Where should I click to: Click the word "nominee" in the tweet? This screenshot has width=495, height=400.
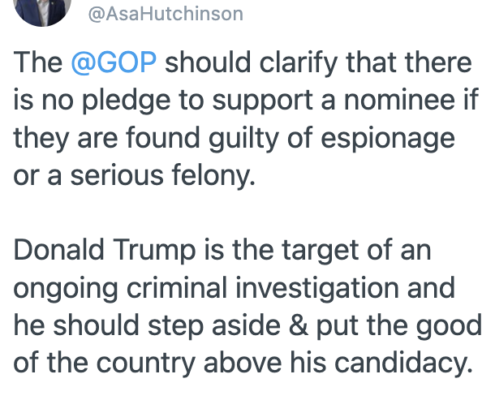point(399,100)
